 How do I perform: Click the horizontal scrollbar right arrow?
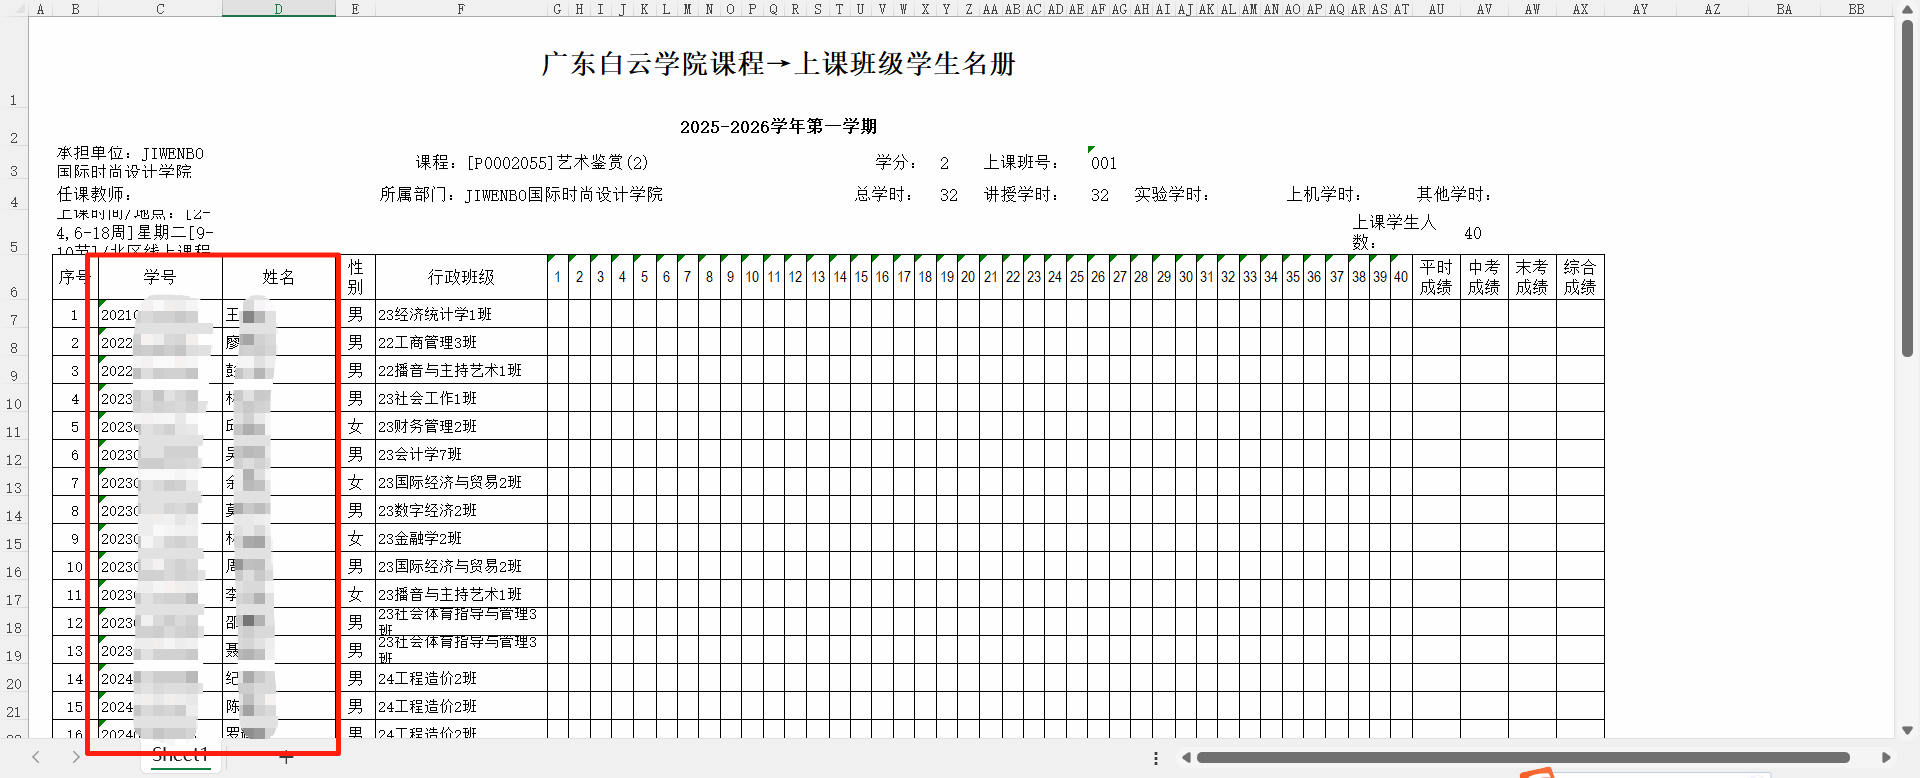1886,758
